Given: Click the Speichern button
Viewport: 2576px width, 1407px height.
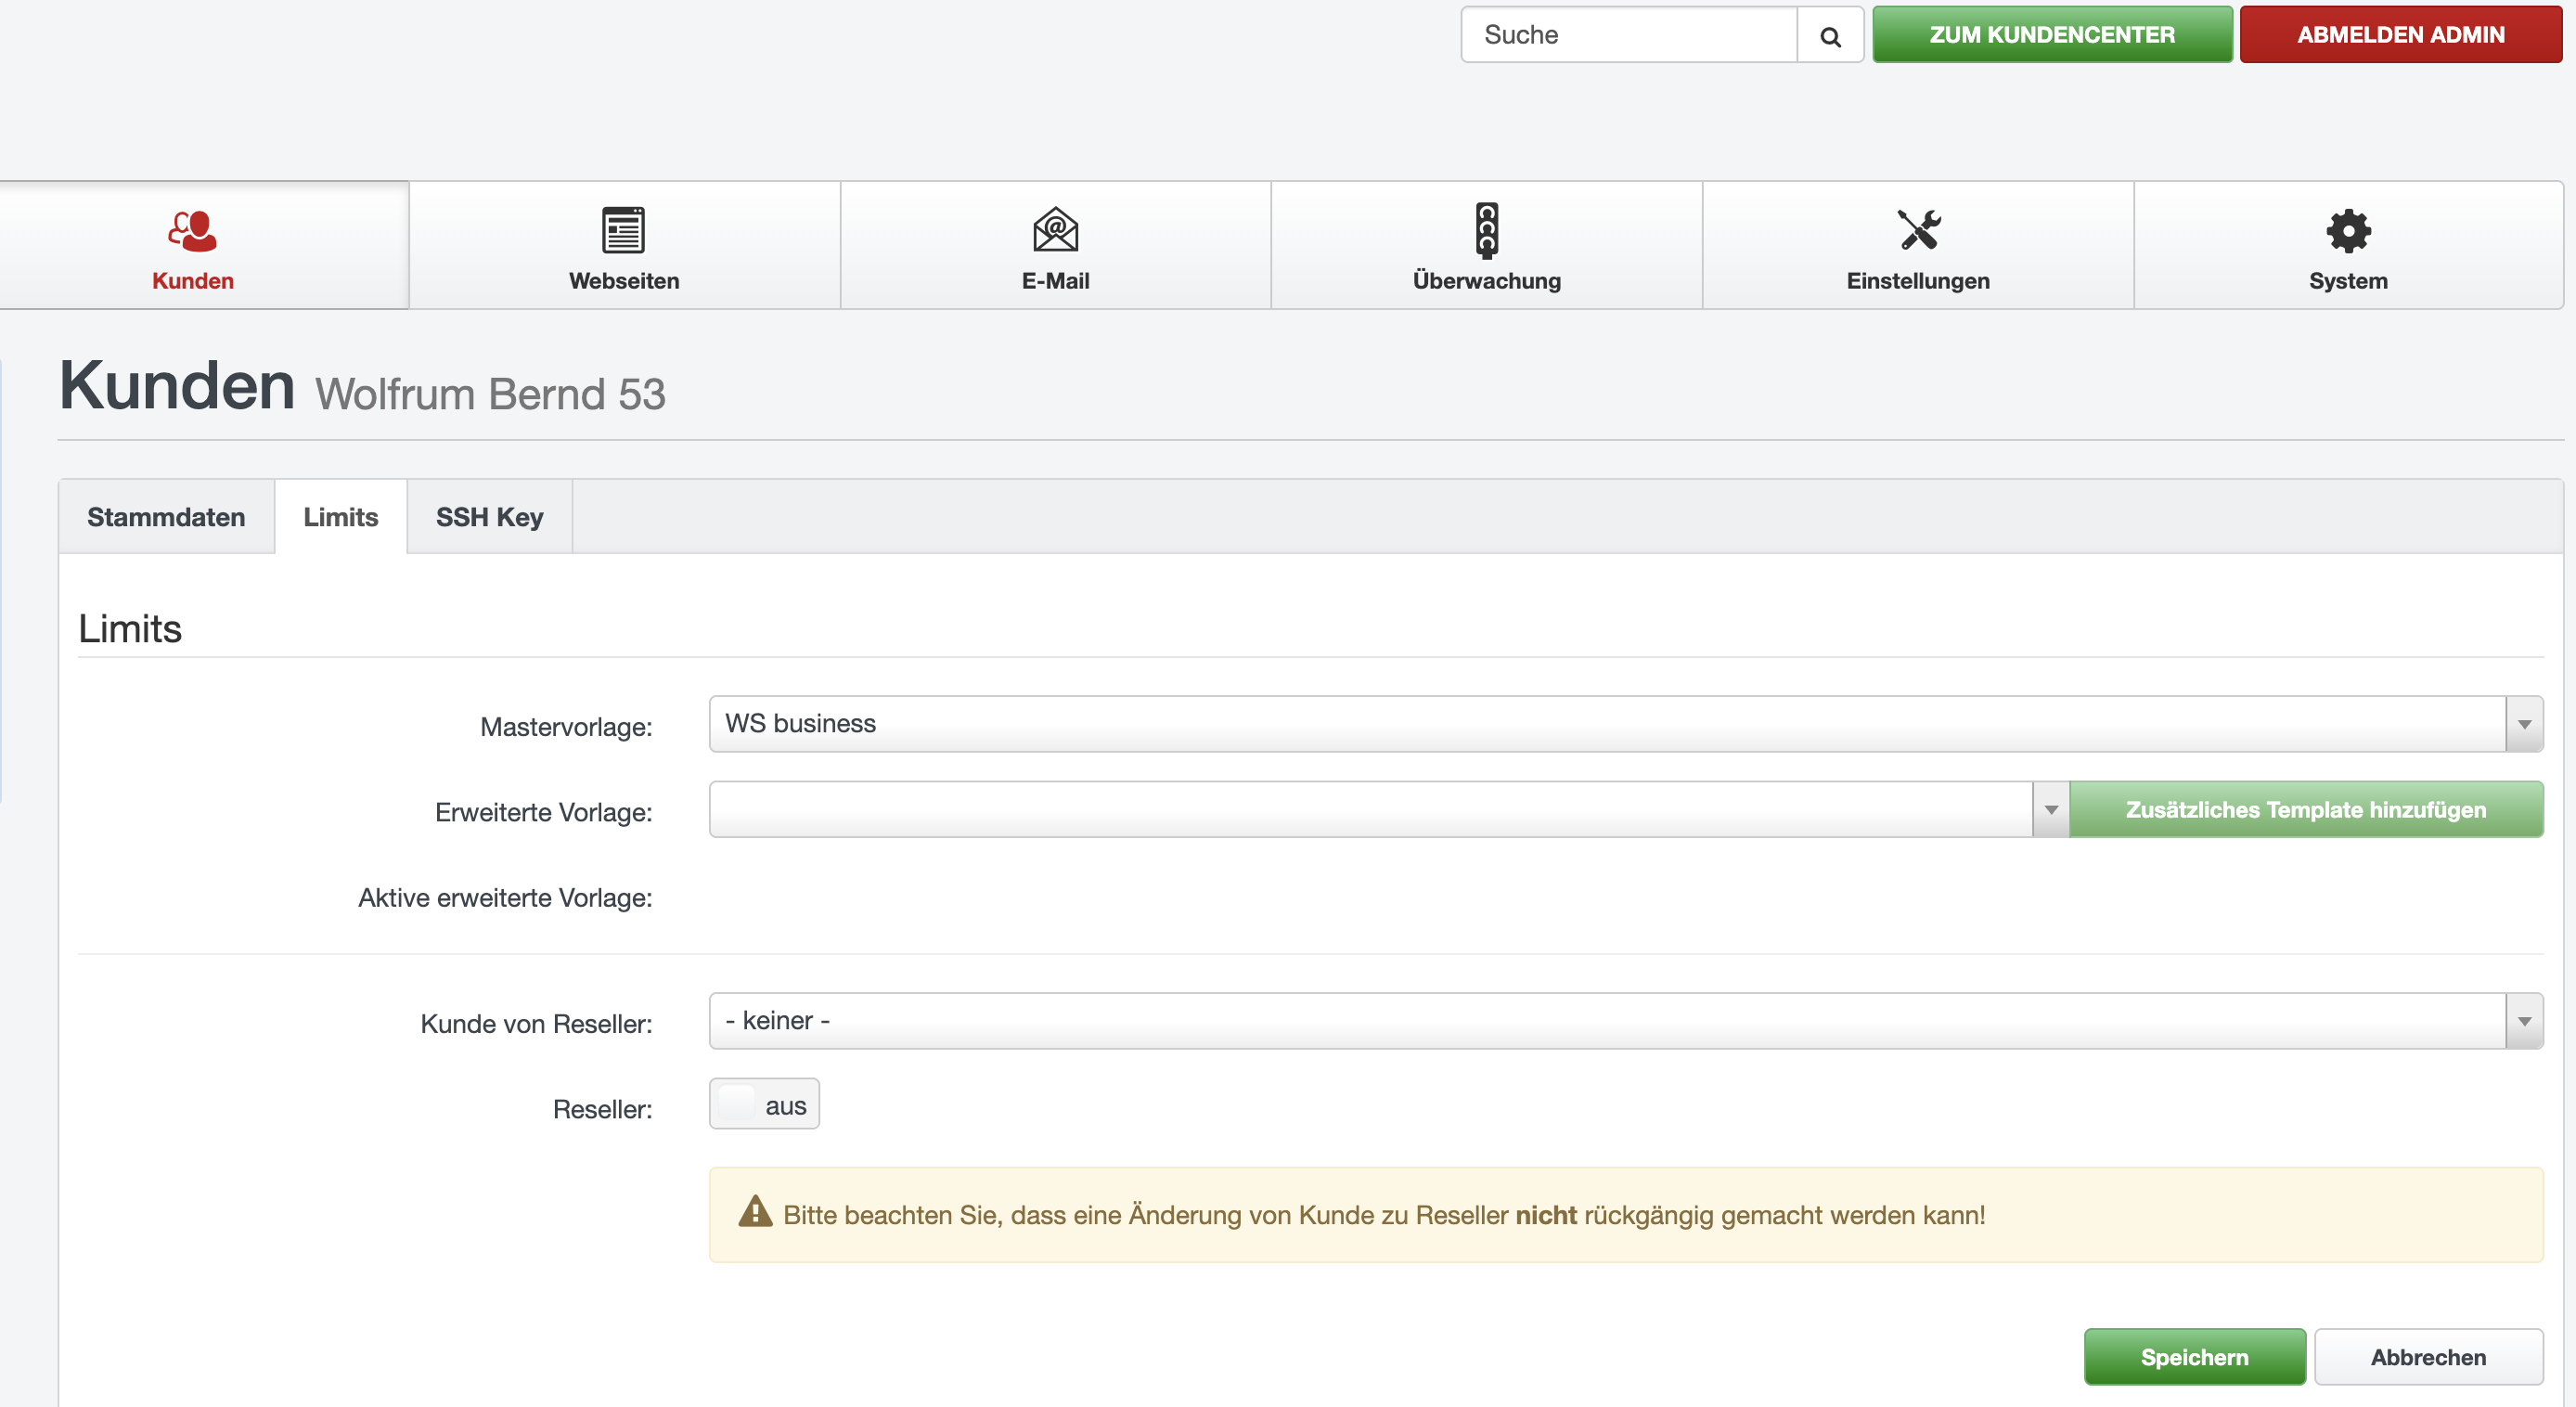Looking at the screenshot, I should pyautogui.click(x=2194, y=1357).
